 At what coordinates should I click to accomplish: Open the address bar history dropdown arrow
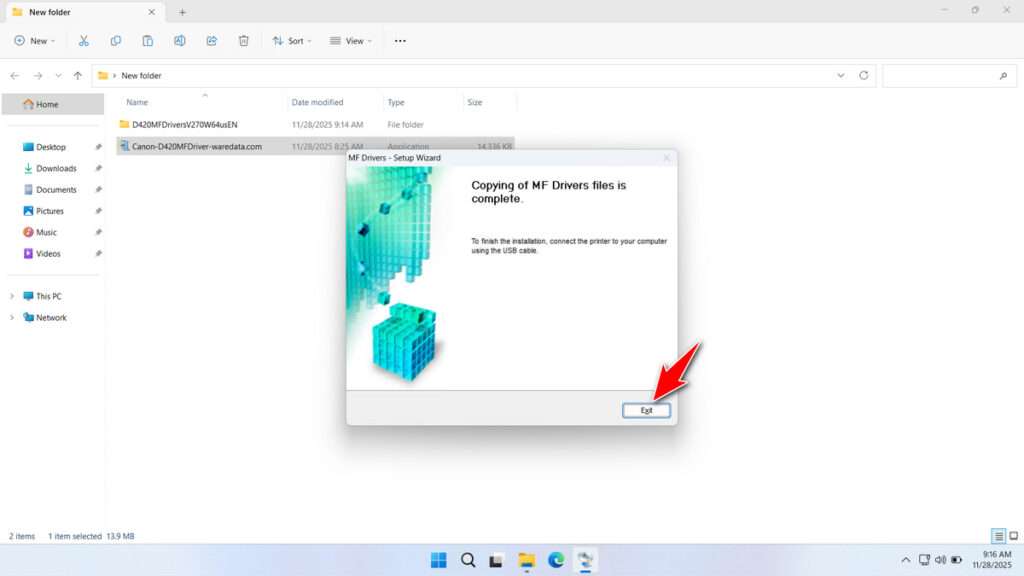pyautogui.click(x=841, y=75)
